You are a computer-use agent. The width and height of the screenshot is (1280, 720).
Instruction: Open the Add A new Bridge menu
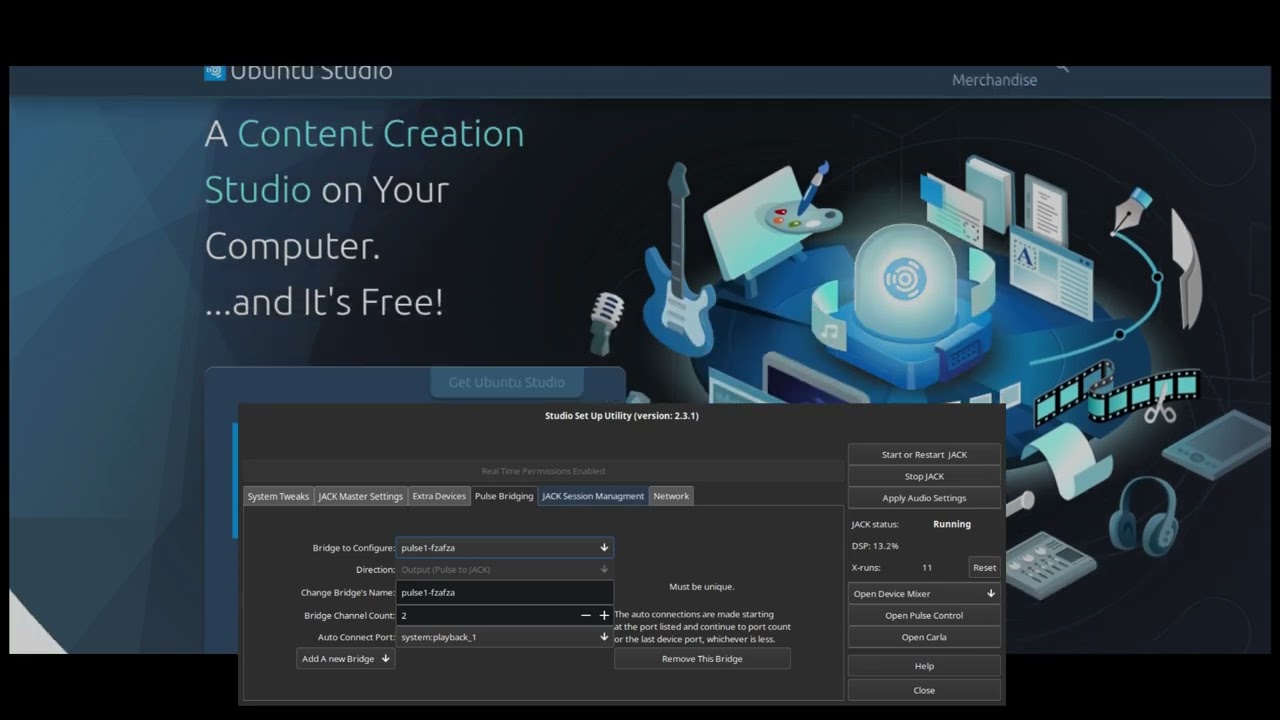click(x=346, y=659)
